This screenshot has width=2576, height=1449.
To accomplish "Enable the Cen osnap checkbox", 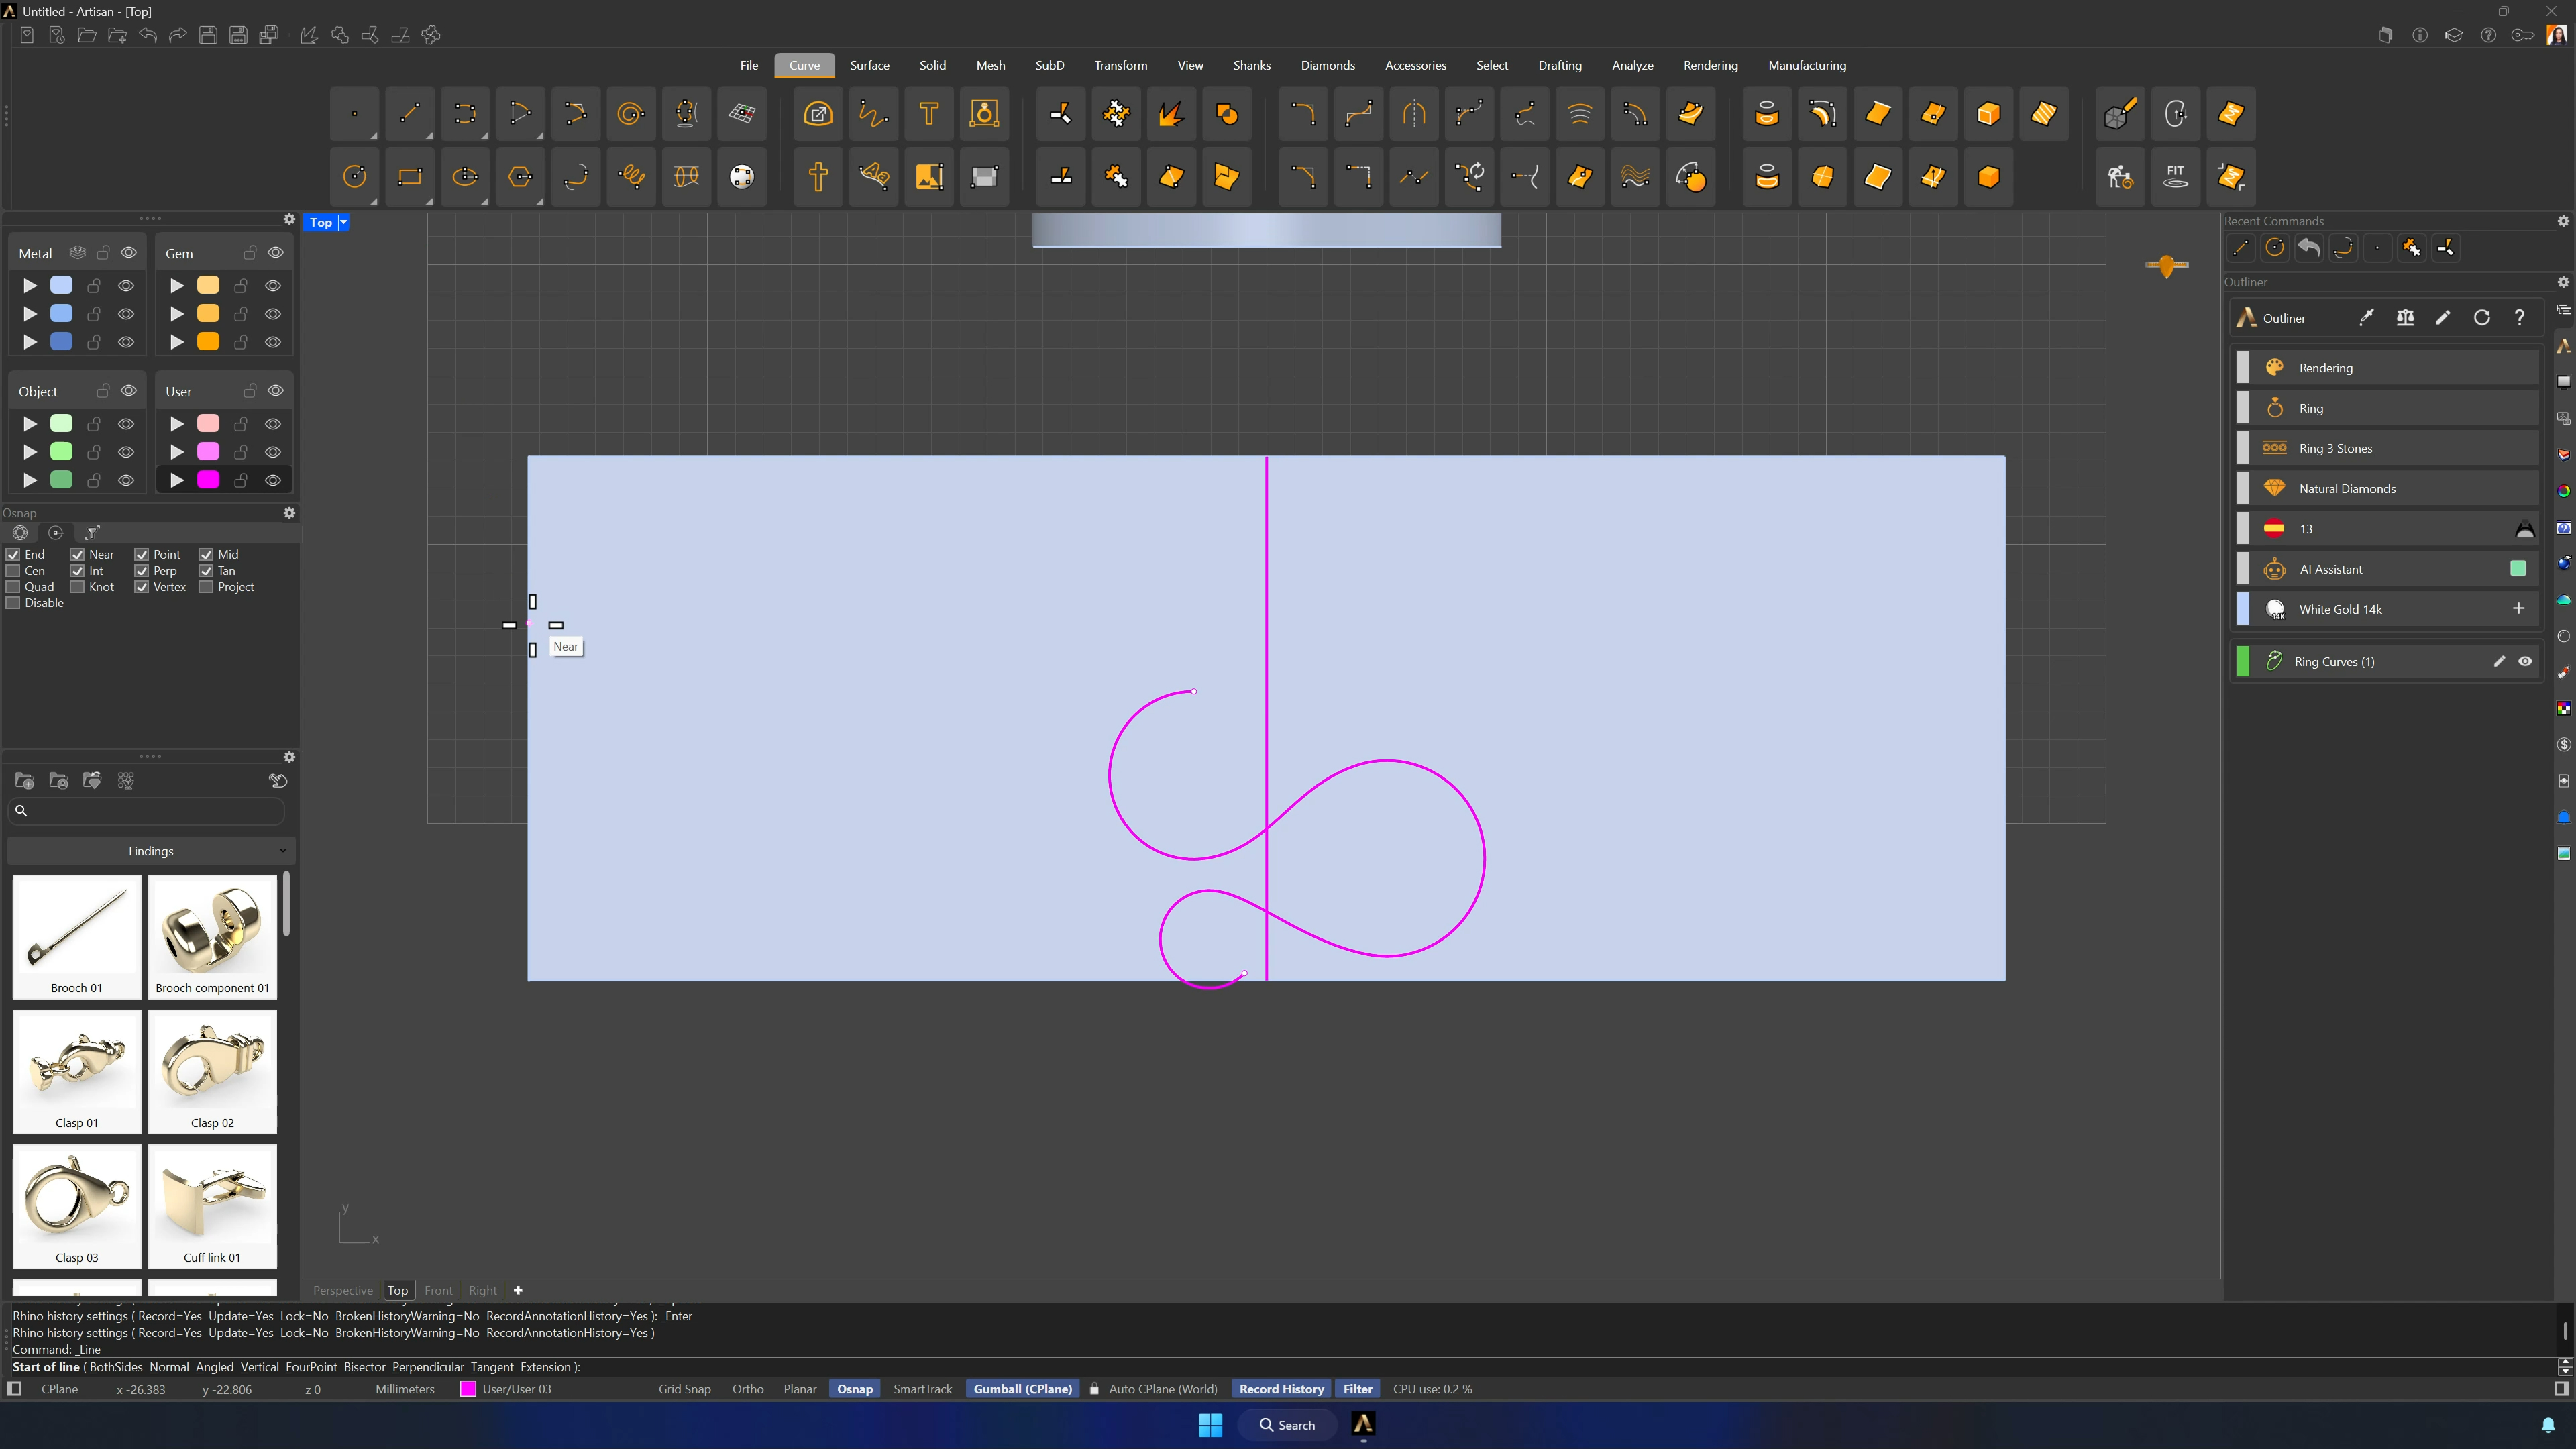I will pos(13,571).
